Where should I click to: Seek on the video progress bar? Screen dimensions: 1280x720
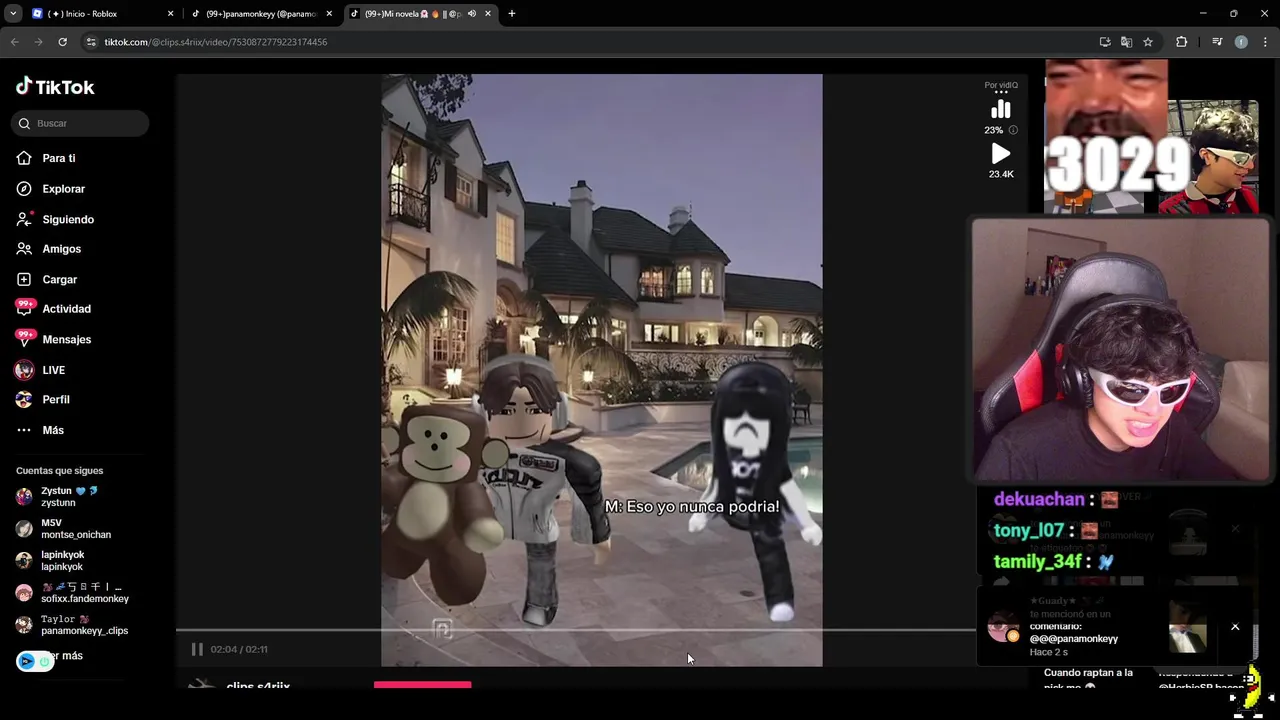coord(575,630)
